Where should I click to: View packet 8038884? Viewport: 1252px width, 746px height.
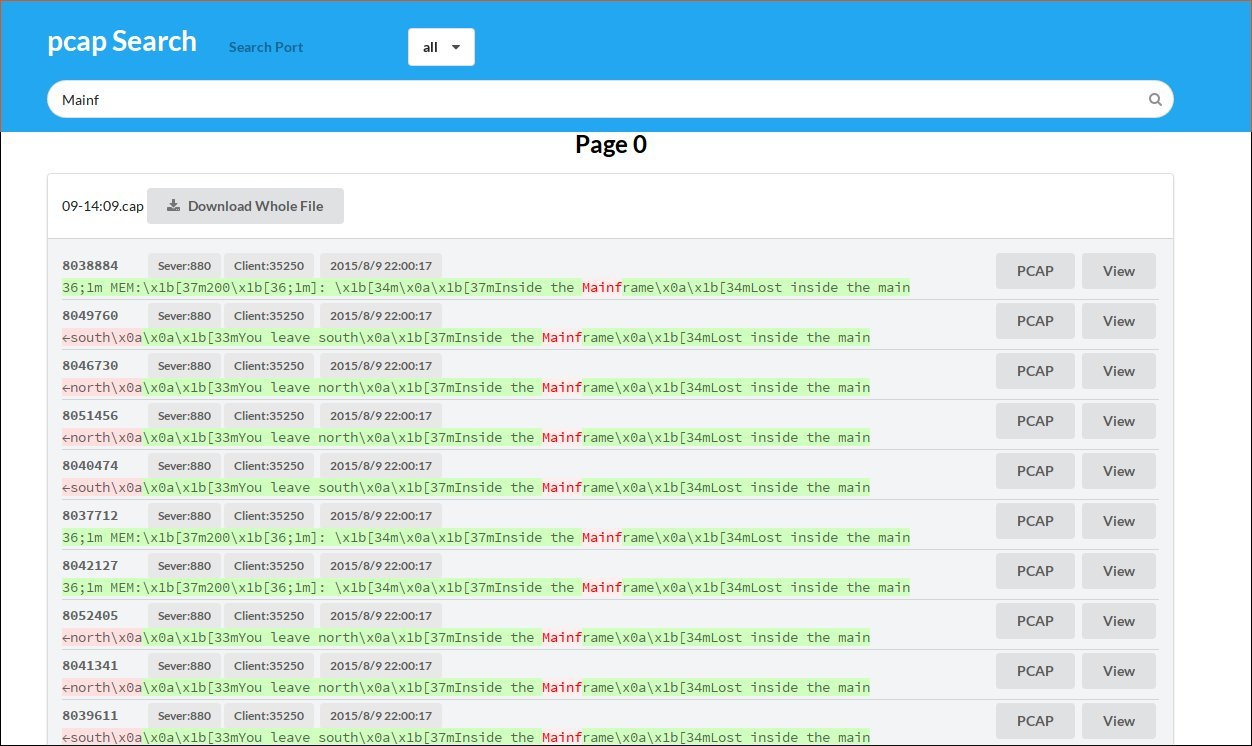[1119, 271]
